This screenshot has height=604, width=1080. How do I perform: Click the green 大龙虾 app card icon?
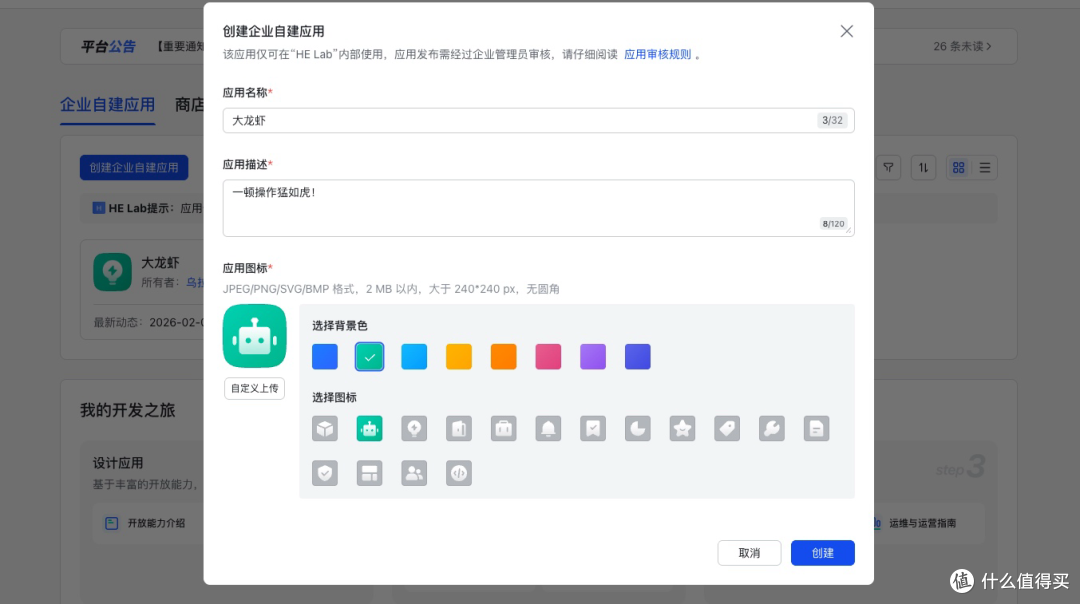click(x=112, y=272)
